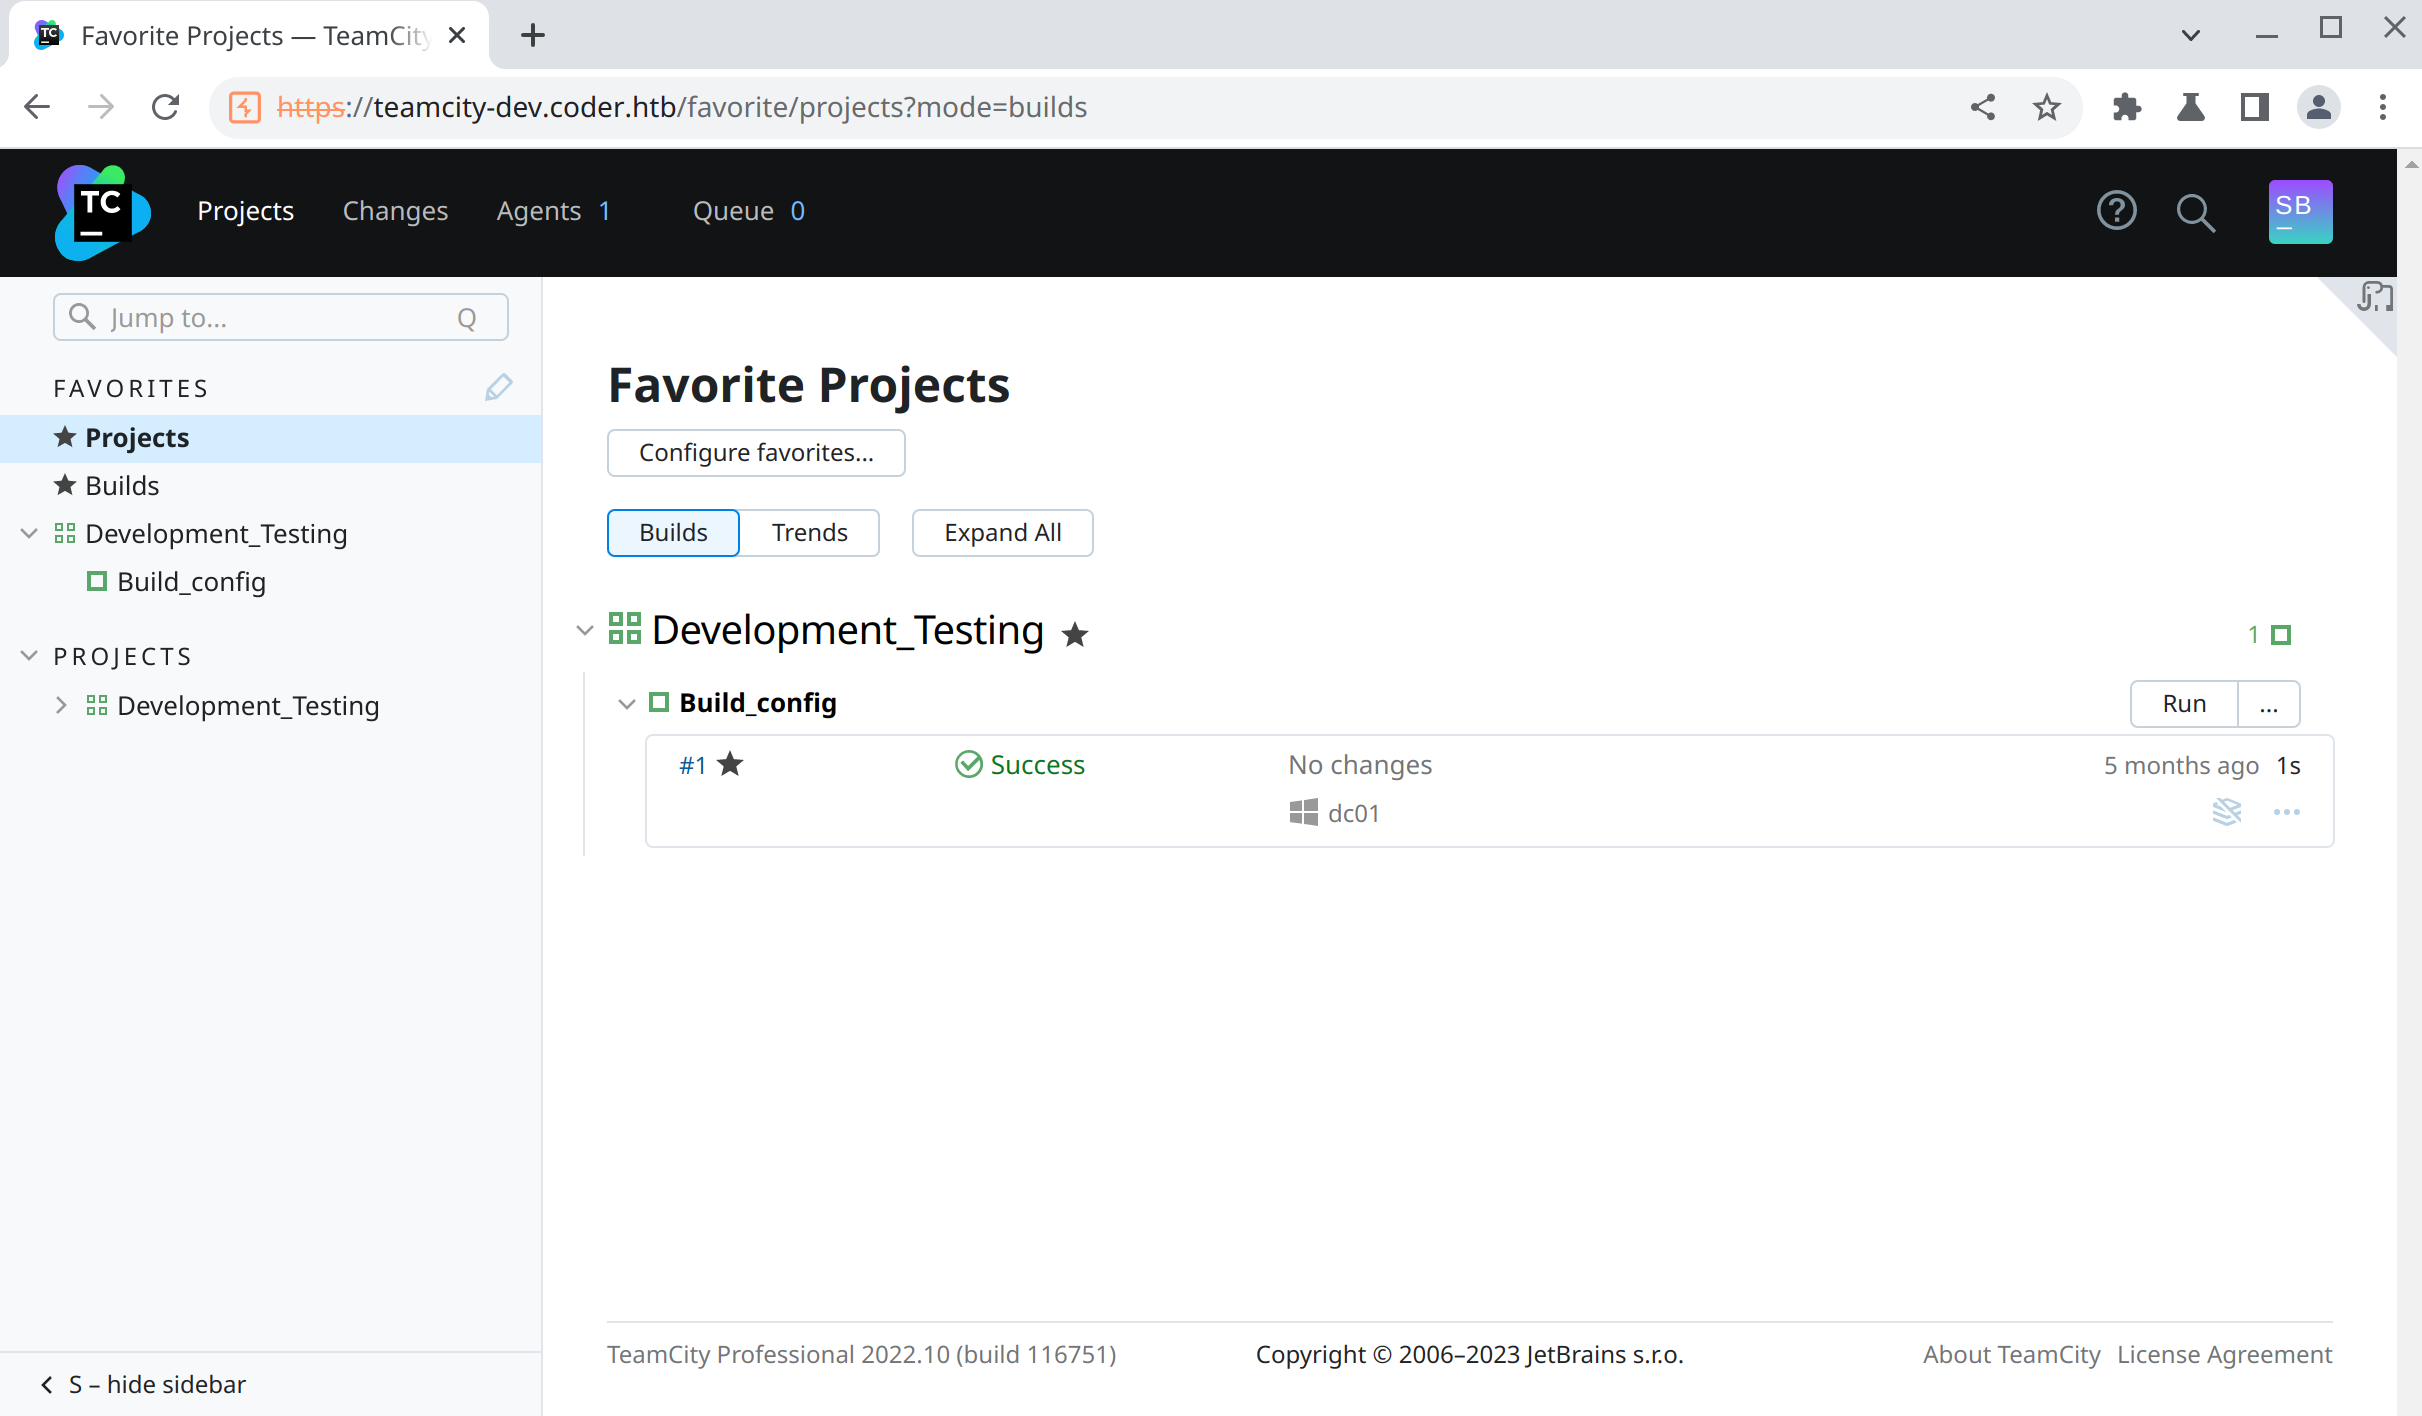Close the Favorite Projects browser tab
Image resolution: width=2422 pixels, height=1416 pixels.
click(457, 36)
